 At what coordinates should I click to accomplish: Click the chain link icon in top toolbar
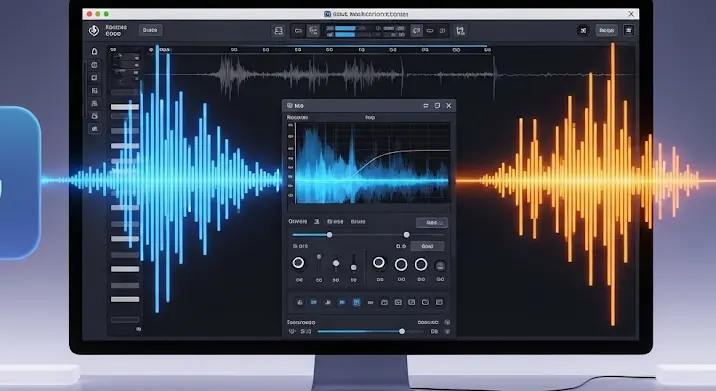(430, 31)
